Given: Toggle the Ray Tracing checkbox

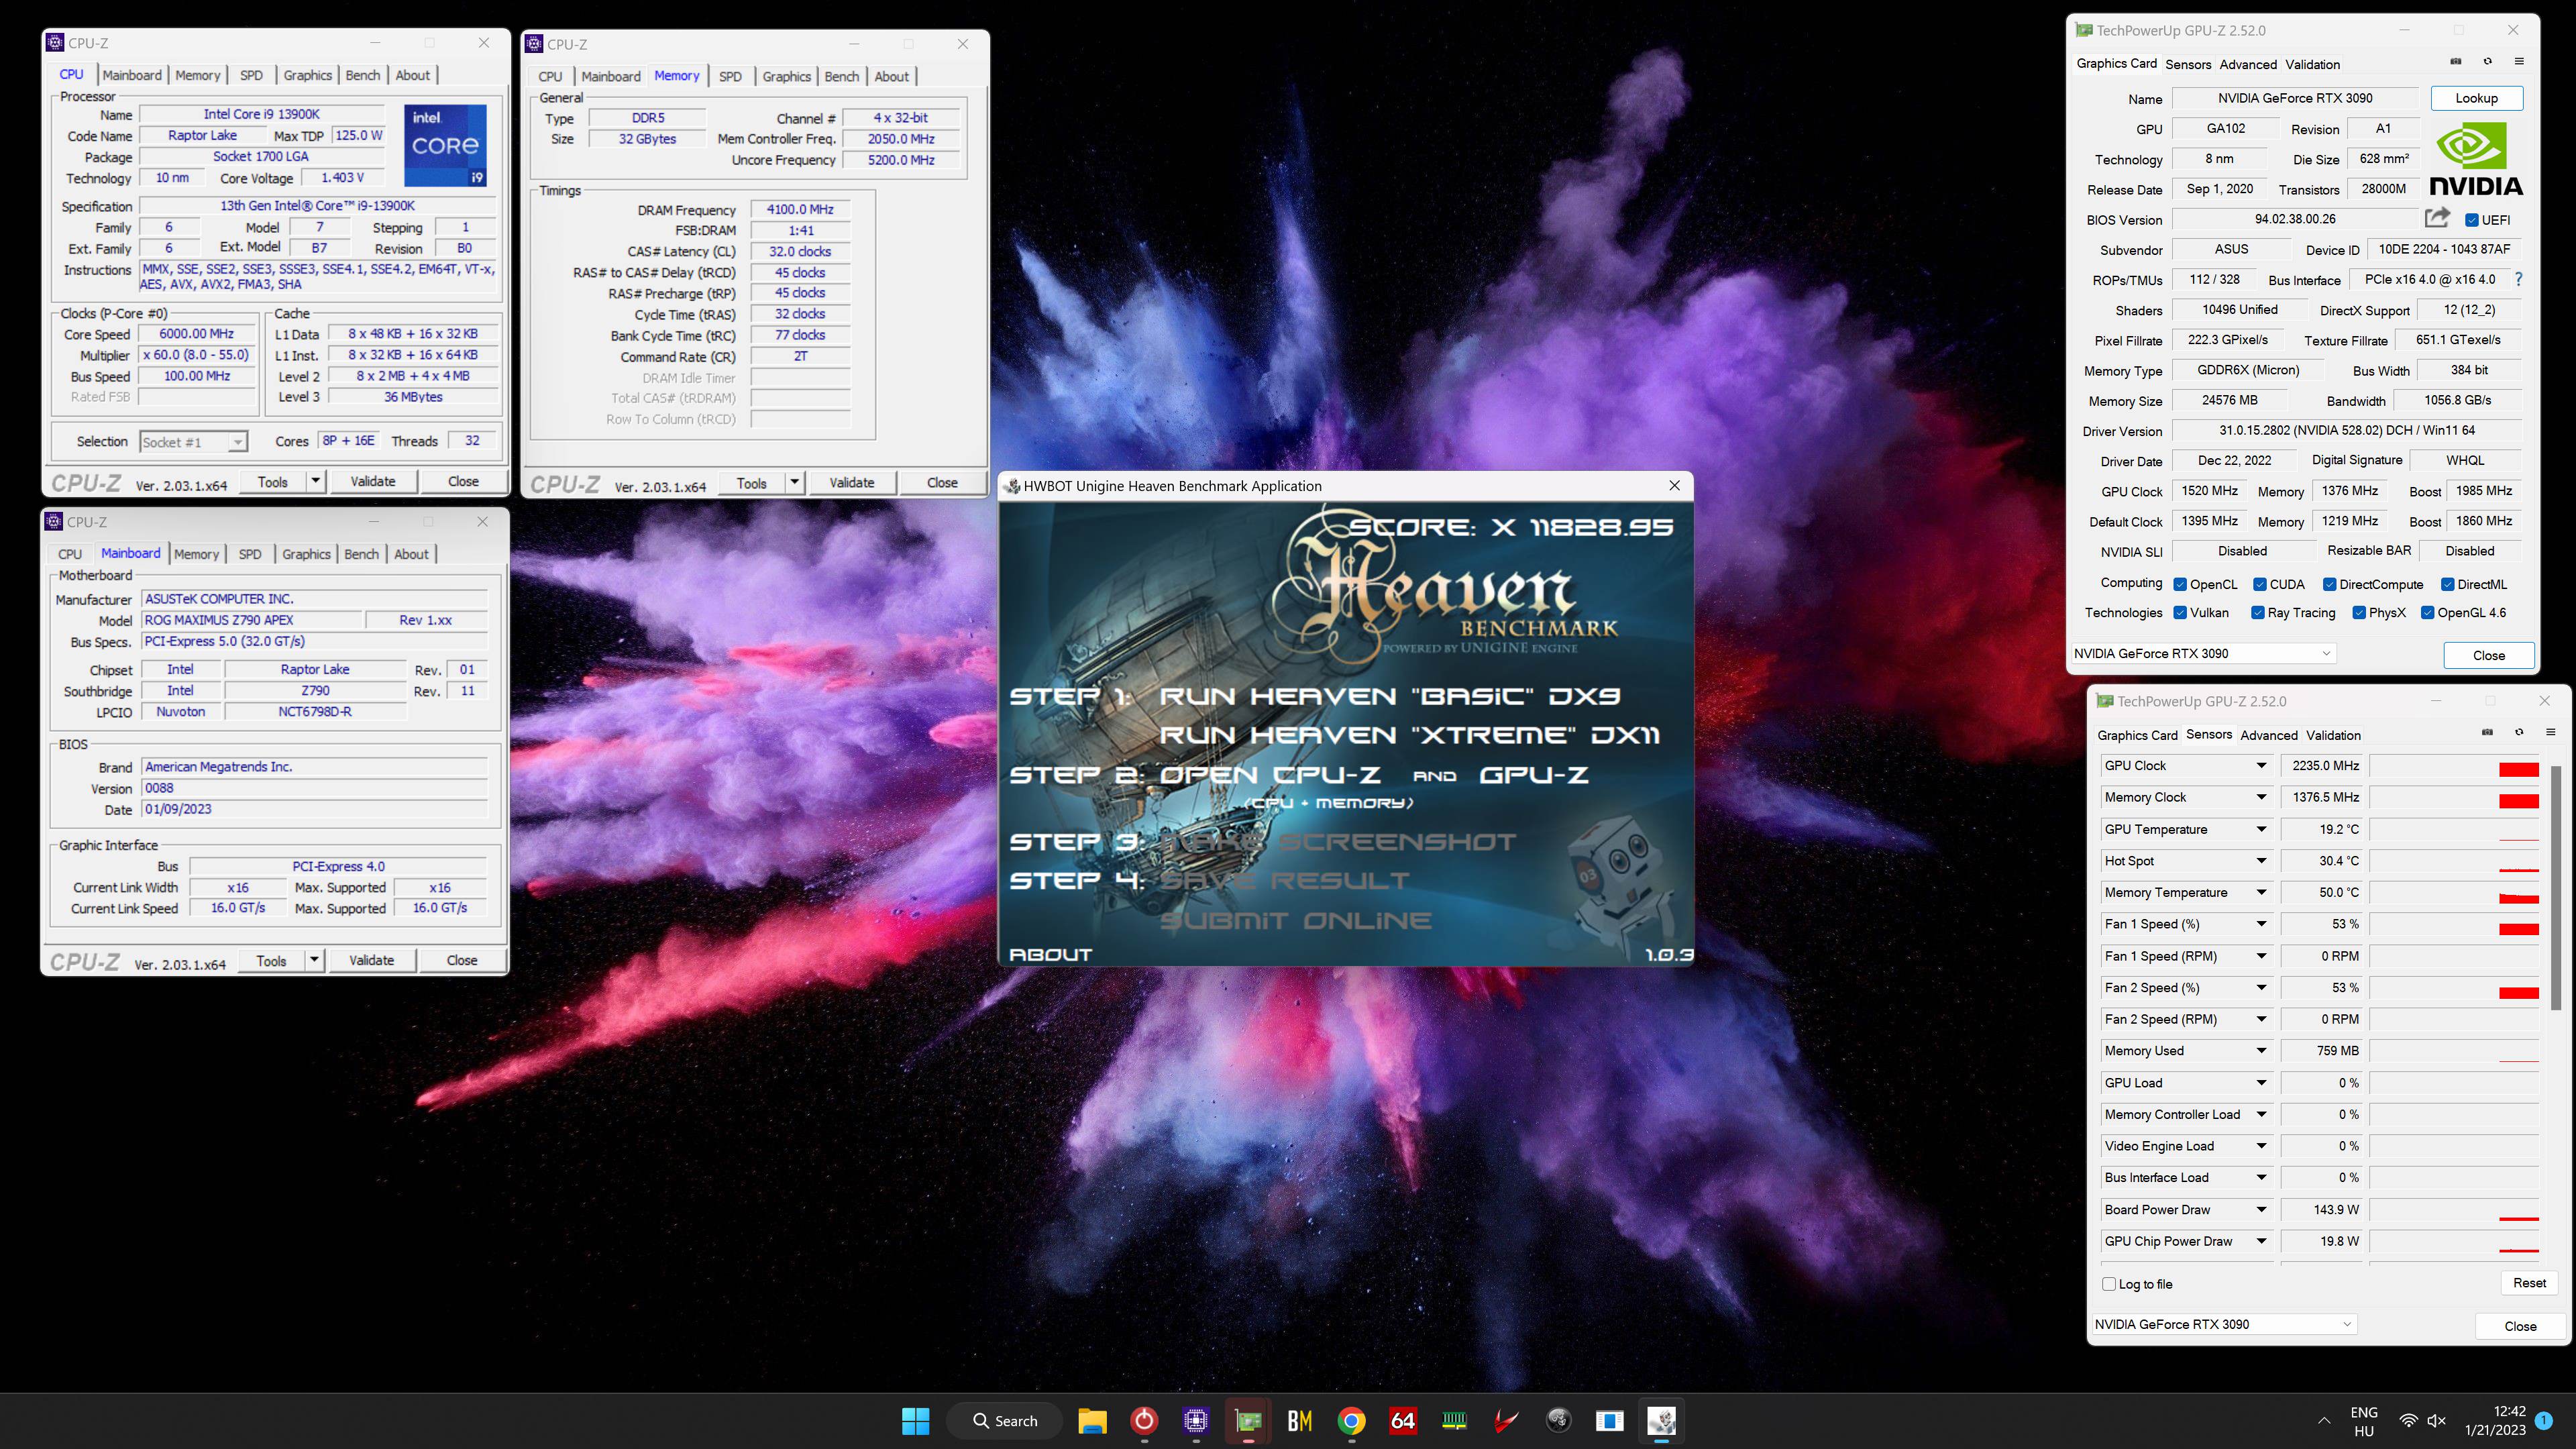Looking at the screenshot, I should pyautogui.click(x=2258, y=612).
